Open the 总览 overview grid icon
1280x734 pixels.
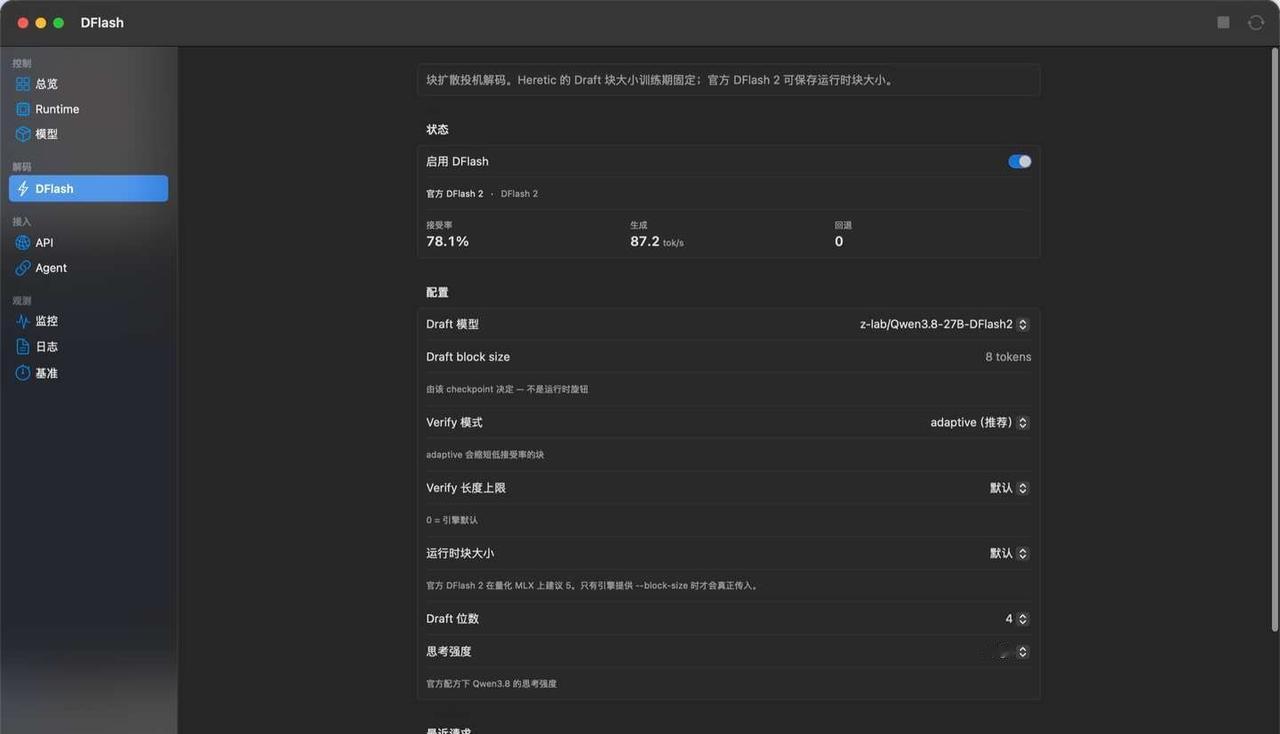click(x=23, y=84)
